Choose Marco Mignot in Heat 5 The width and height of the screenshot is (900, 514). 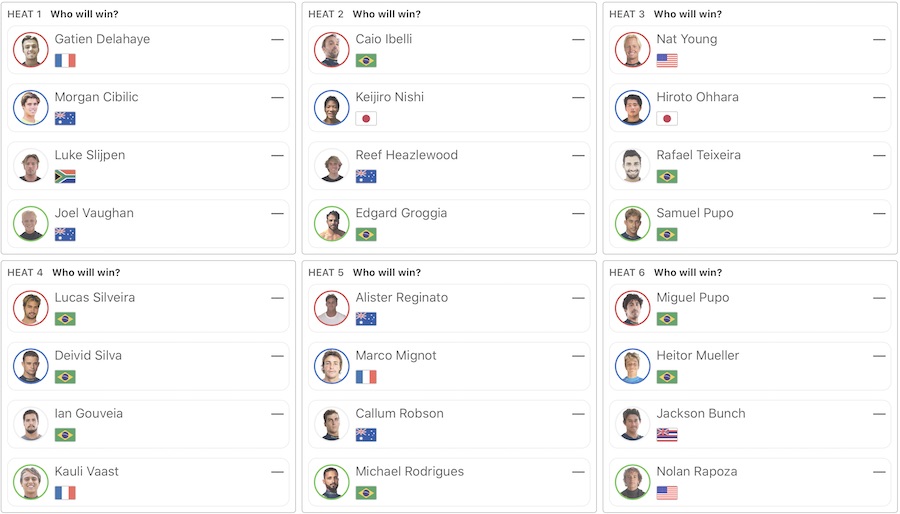[450, 366]
